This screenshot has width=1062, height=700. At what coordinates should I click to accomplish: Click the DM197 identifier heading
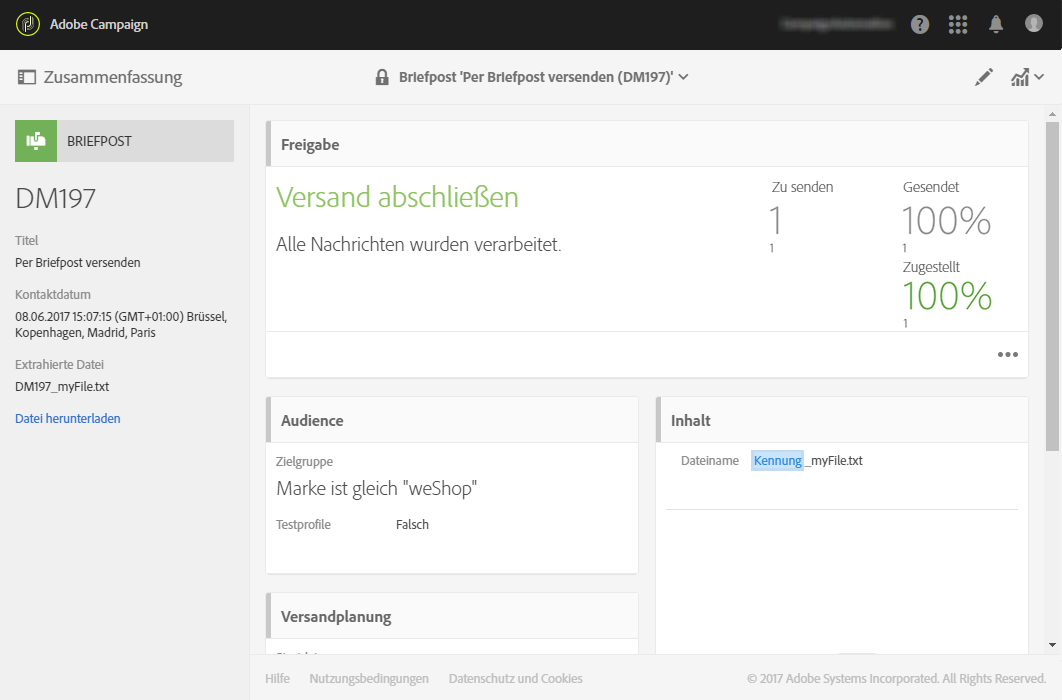[56, 198]
